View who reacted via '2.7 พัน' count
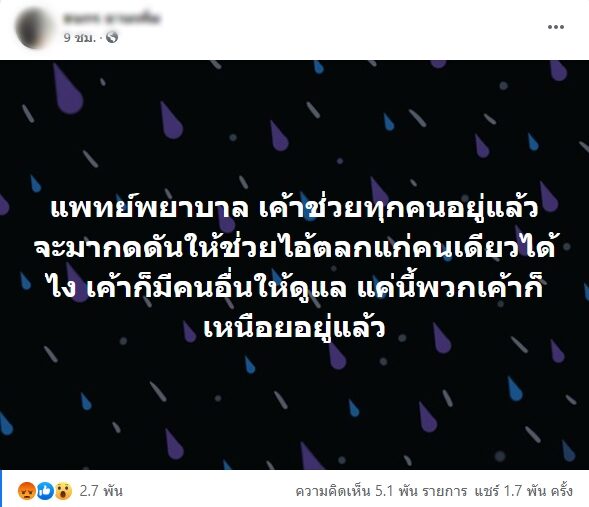Screen dimensions: 589x507 101,491
